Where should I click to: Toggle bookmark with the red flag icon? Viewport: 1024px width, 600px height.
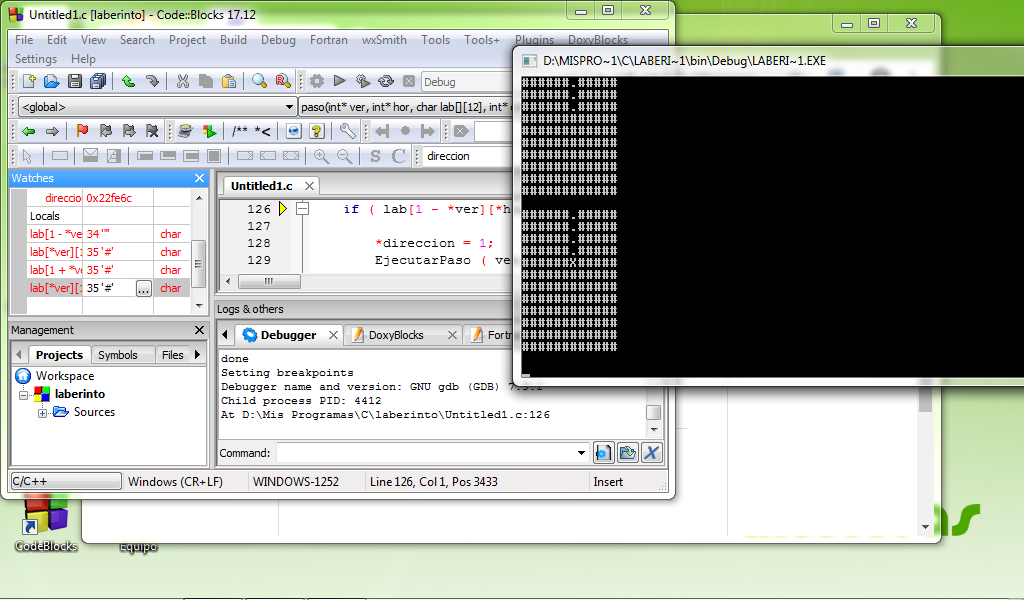click(82, 131)
